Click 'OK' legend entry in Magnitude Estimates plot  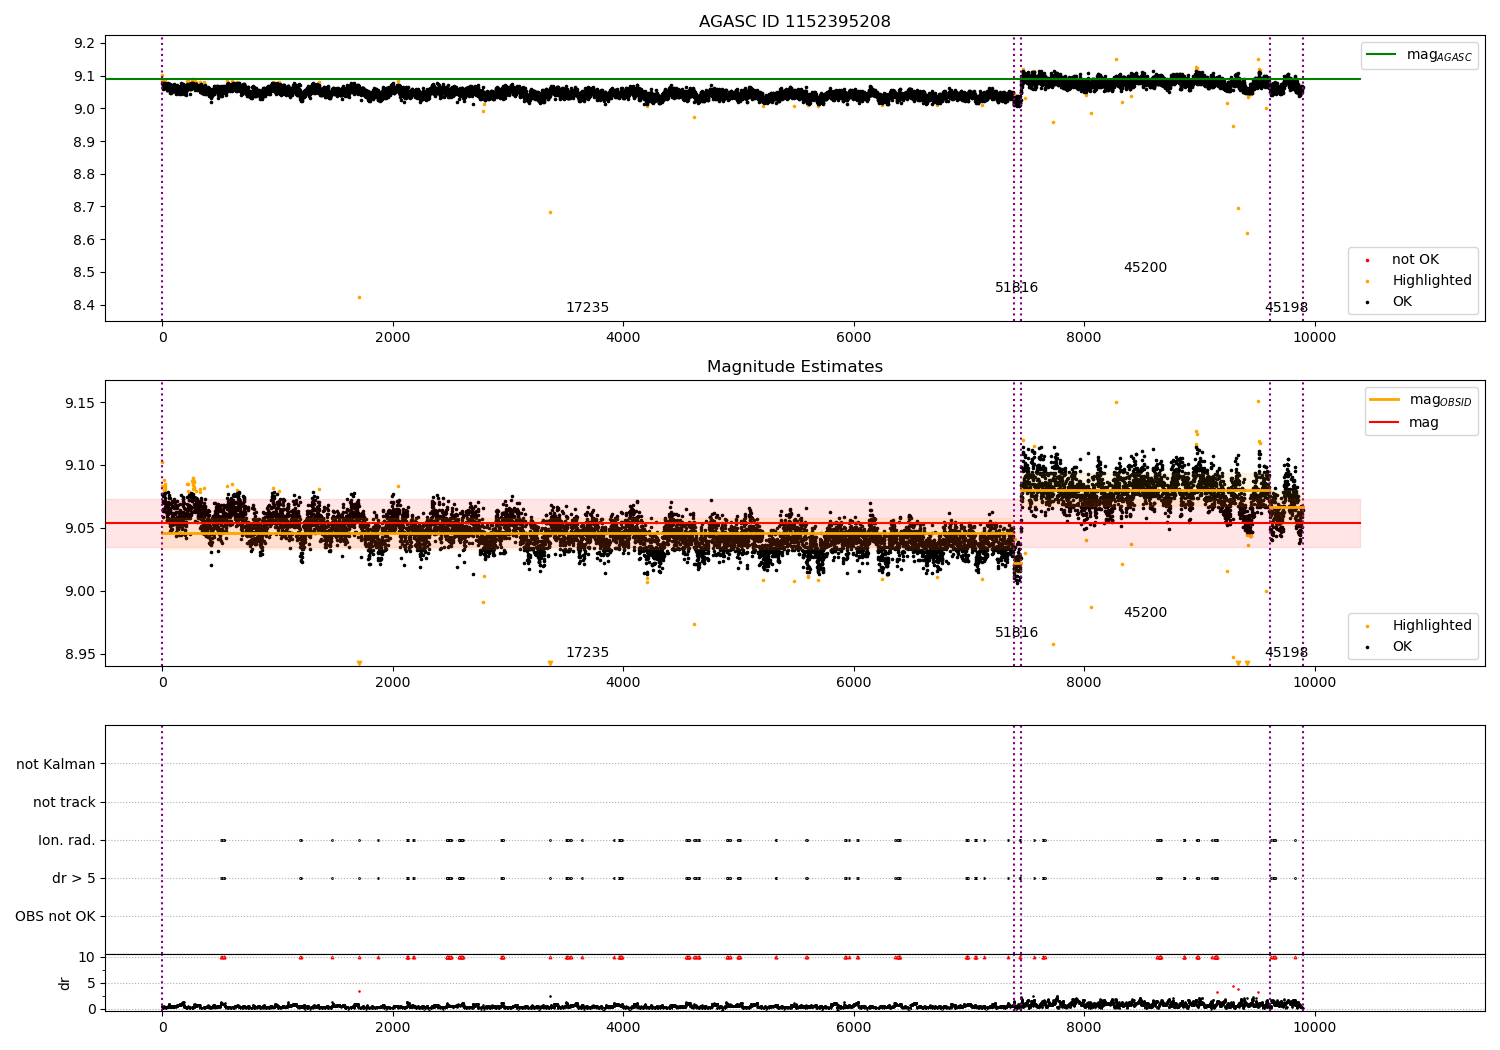point(1402,647)
